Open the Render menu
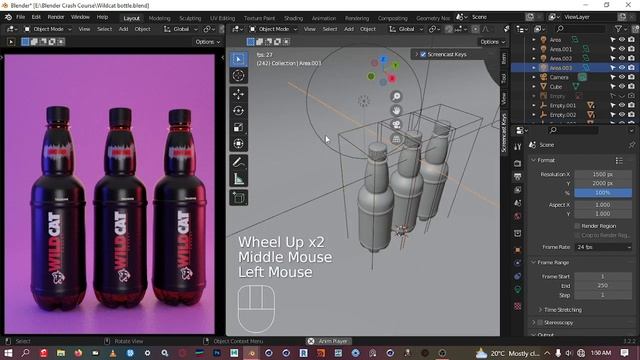The height and width of the screenshot is (360, 640). coord(56,17)
